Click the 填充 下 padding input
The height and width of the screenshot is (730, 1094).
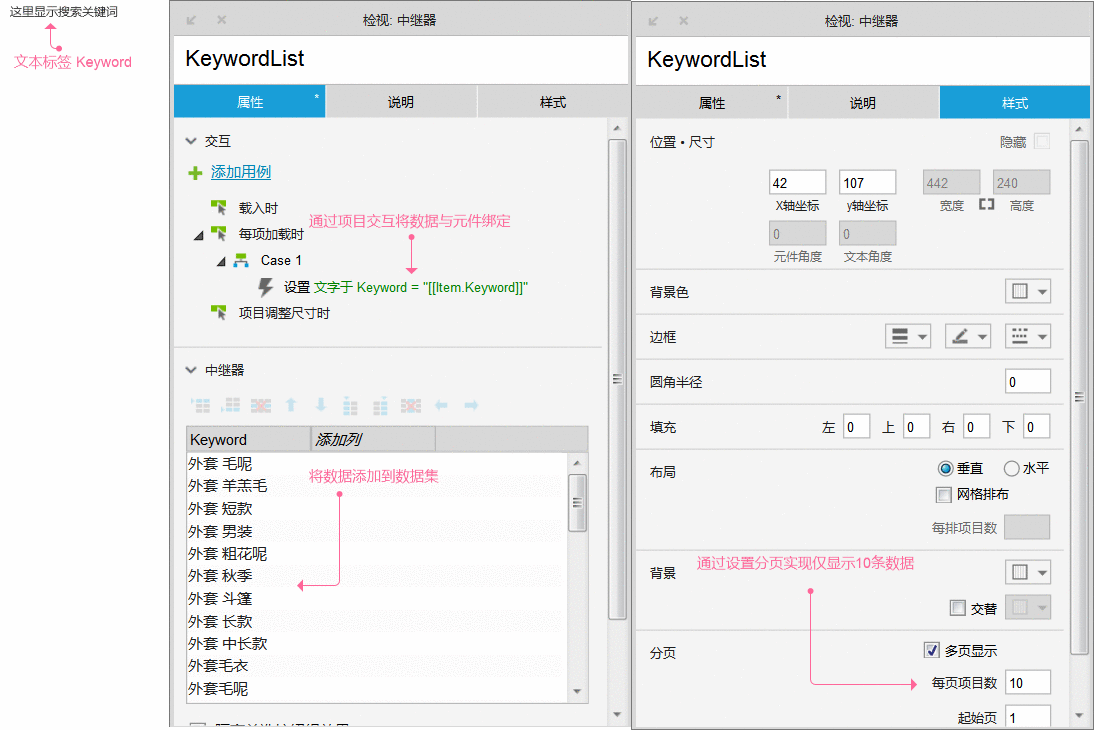click(x=1037, y=426)
